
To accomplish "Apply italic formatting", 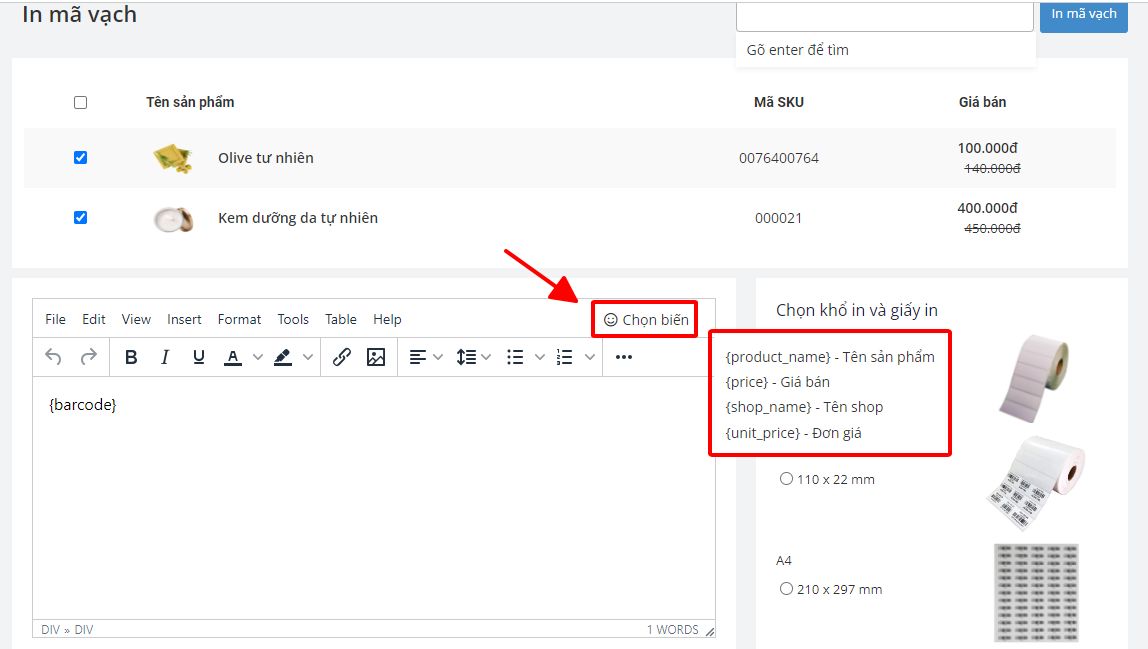I will [x=165, y=357].
